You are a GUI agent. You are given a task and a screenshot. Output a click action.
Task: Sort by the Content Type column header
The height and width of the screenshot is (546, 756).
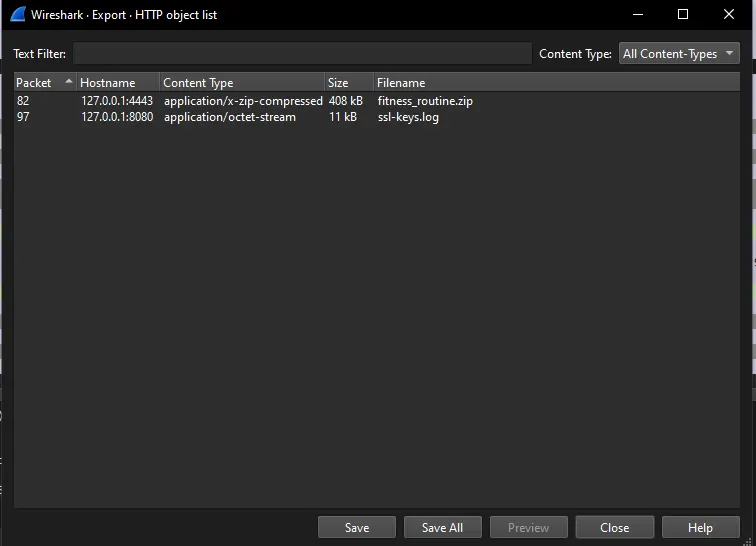242,82
